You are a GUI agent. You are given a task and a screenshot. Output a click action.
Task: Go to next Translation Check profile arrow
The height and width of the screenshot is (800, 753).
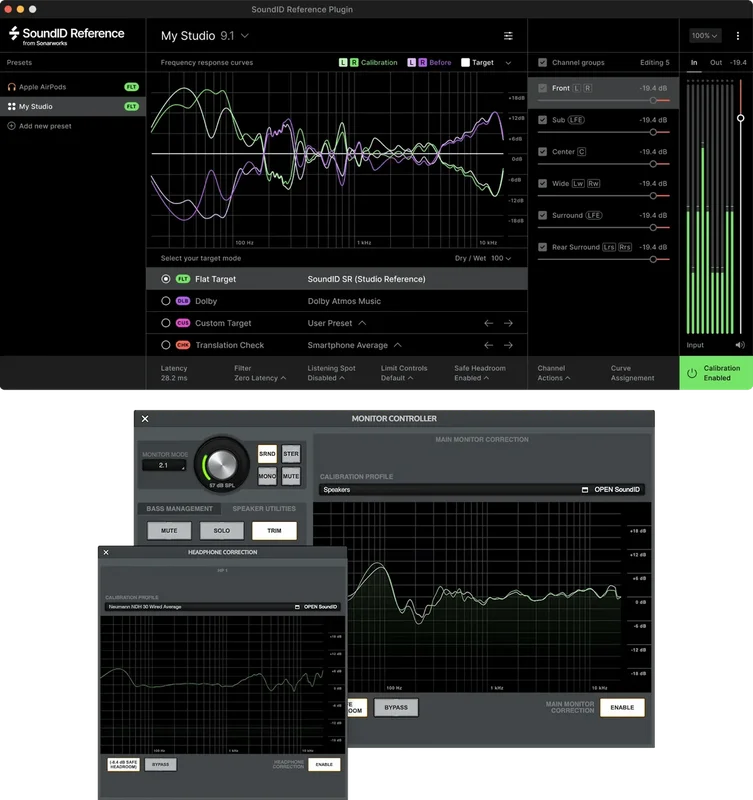pyautogui.click(x=508, y=345)
